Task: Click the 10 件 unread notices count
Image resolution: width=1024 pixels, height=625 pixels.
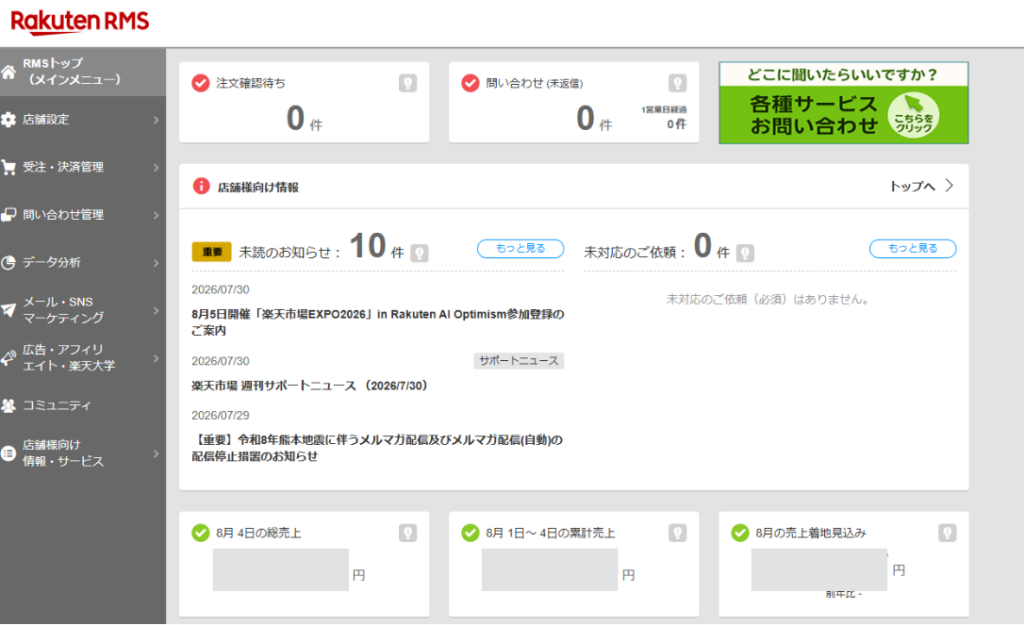Action: (x=377, y=247)
